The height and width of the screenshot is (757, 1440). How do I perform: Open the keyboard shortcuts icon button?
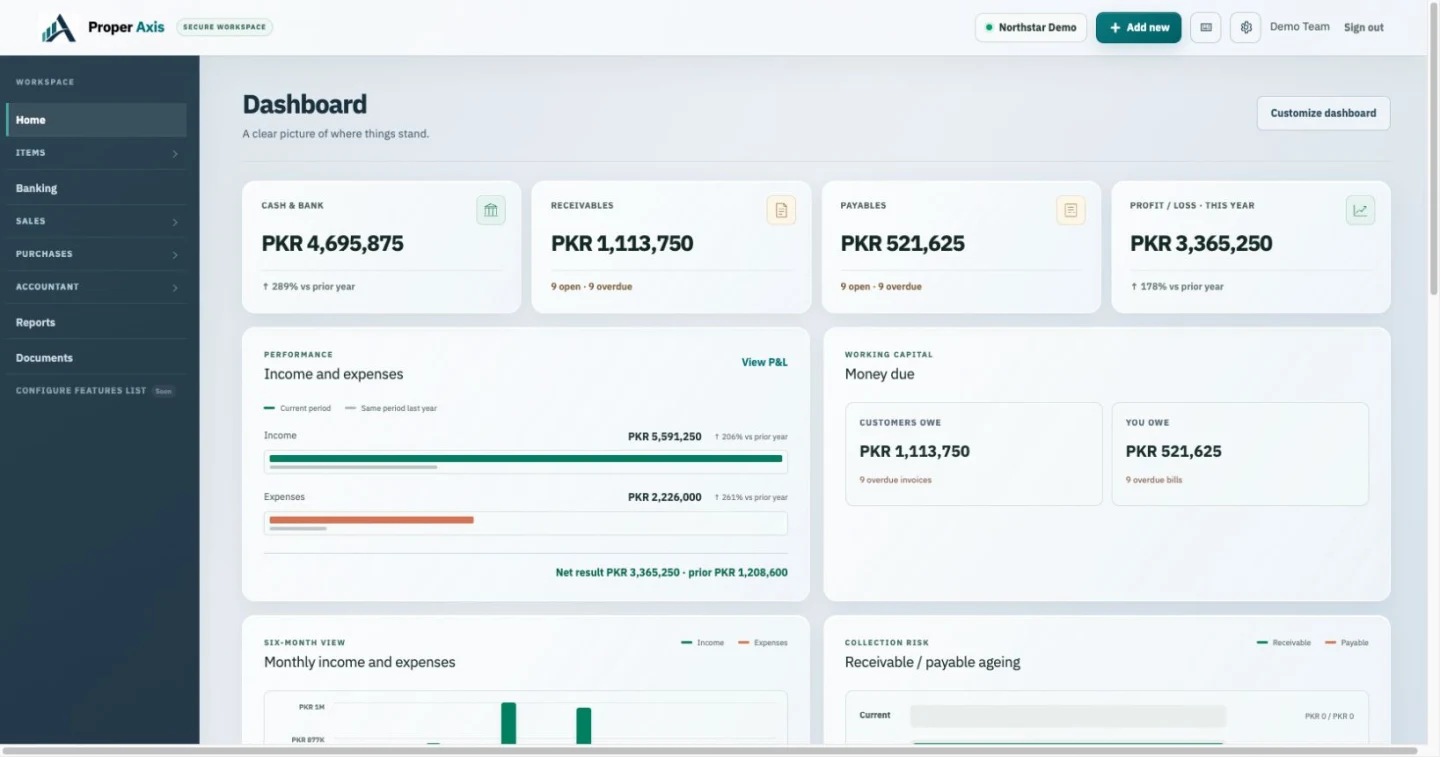1206,28
